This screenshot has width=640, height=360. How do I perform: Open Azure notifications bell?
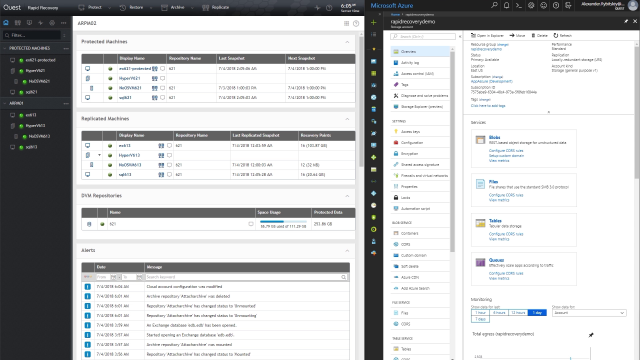(507, 5)
